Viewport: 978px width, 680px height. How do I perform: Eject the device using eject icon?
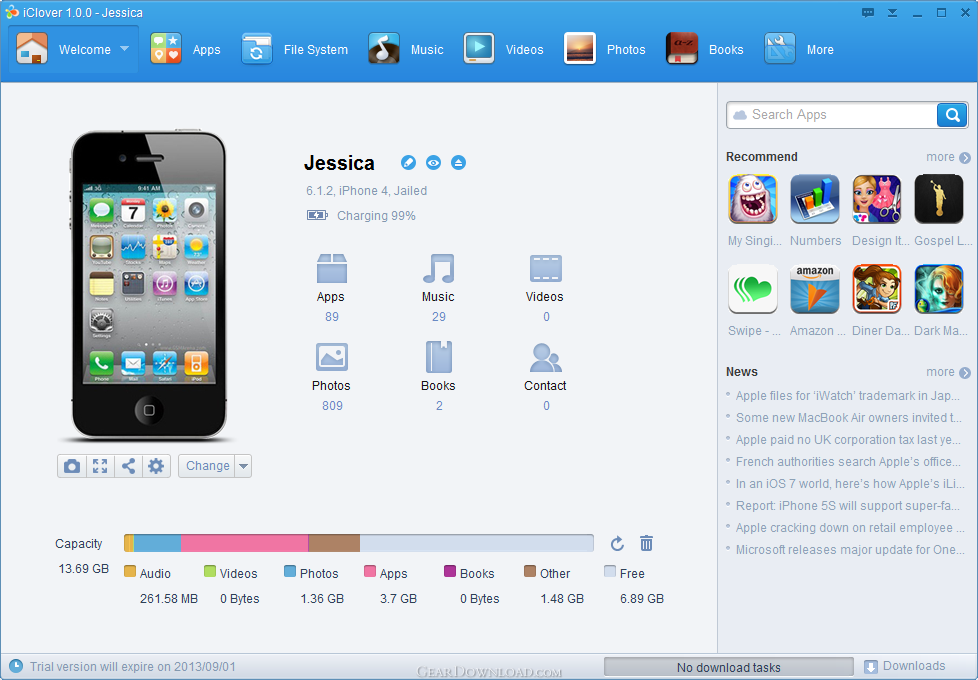[x=458, y=163]
